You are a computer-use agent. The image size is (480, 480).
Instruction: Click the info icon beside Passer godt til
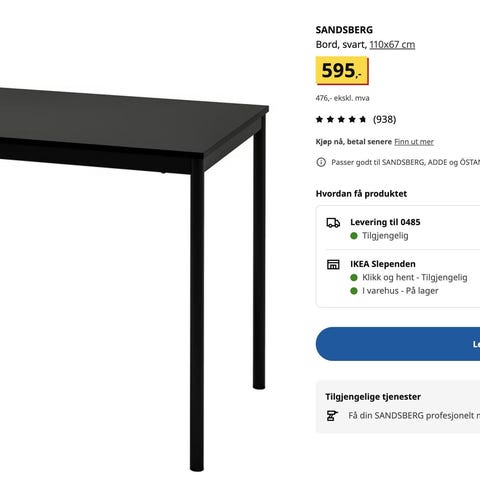click(x=321, y=162)
